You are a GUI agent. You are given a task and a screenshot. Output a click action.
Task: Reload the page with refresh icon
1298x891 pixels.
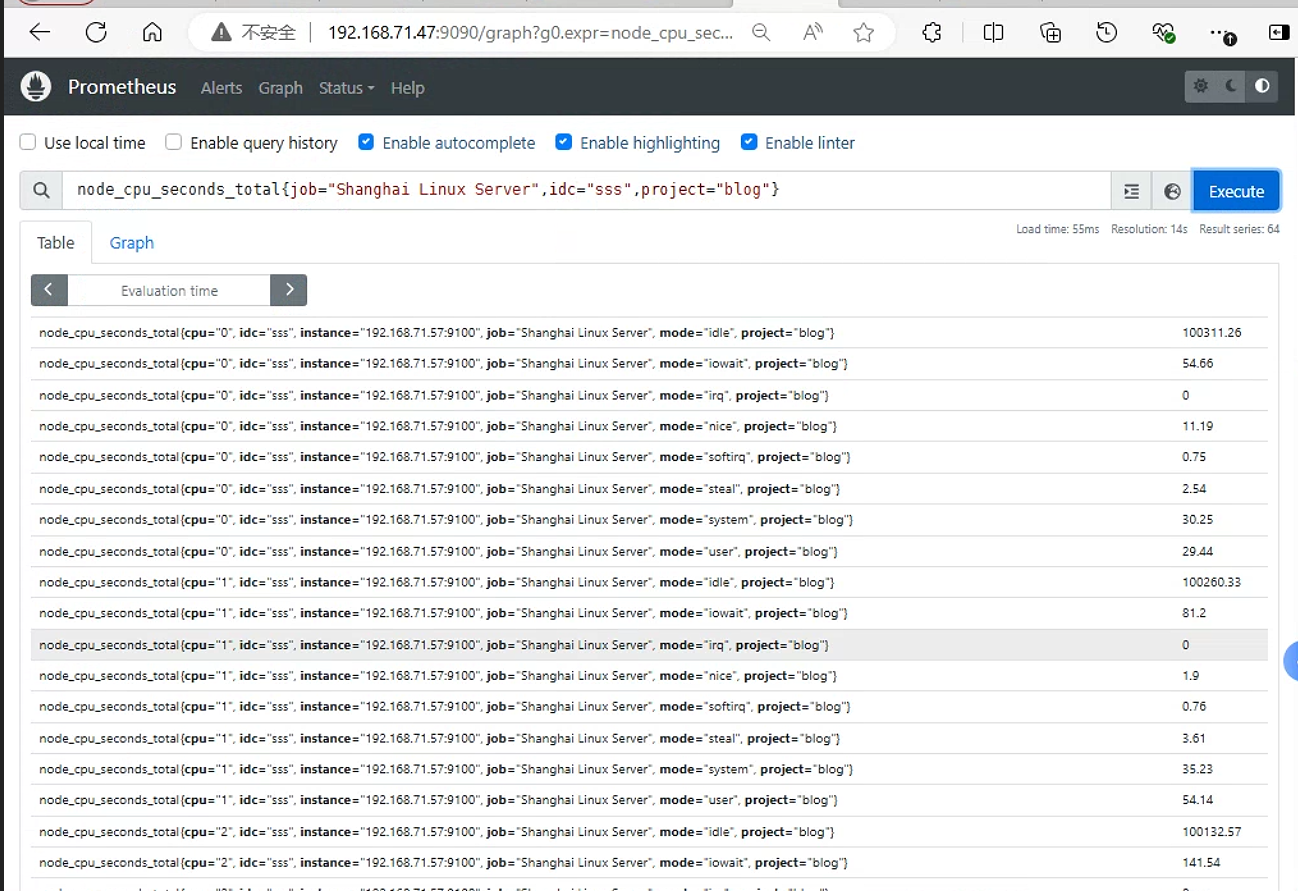point(96,33)
